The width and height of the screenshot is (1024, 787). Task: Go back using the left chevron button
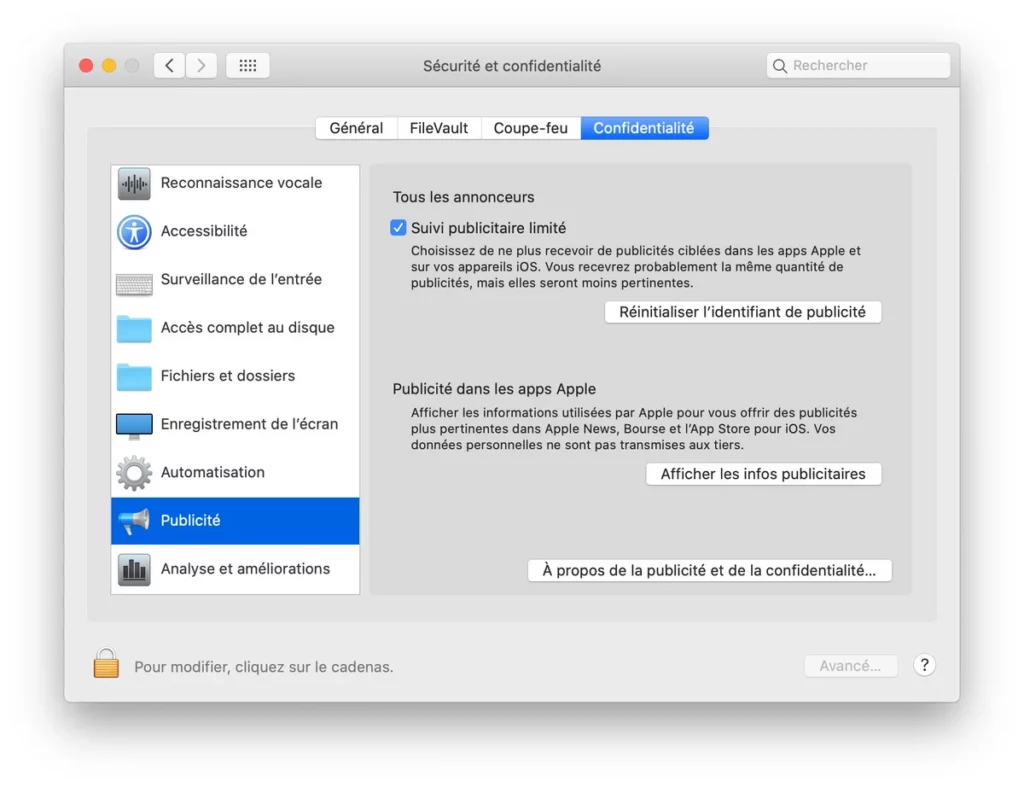(x=170, y=66)
